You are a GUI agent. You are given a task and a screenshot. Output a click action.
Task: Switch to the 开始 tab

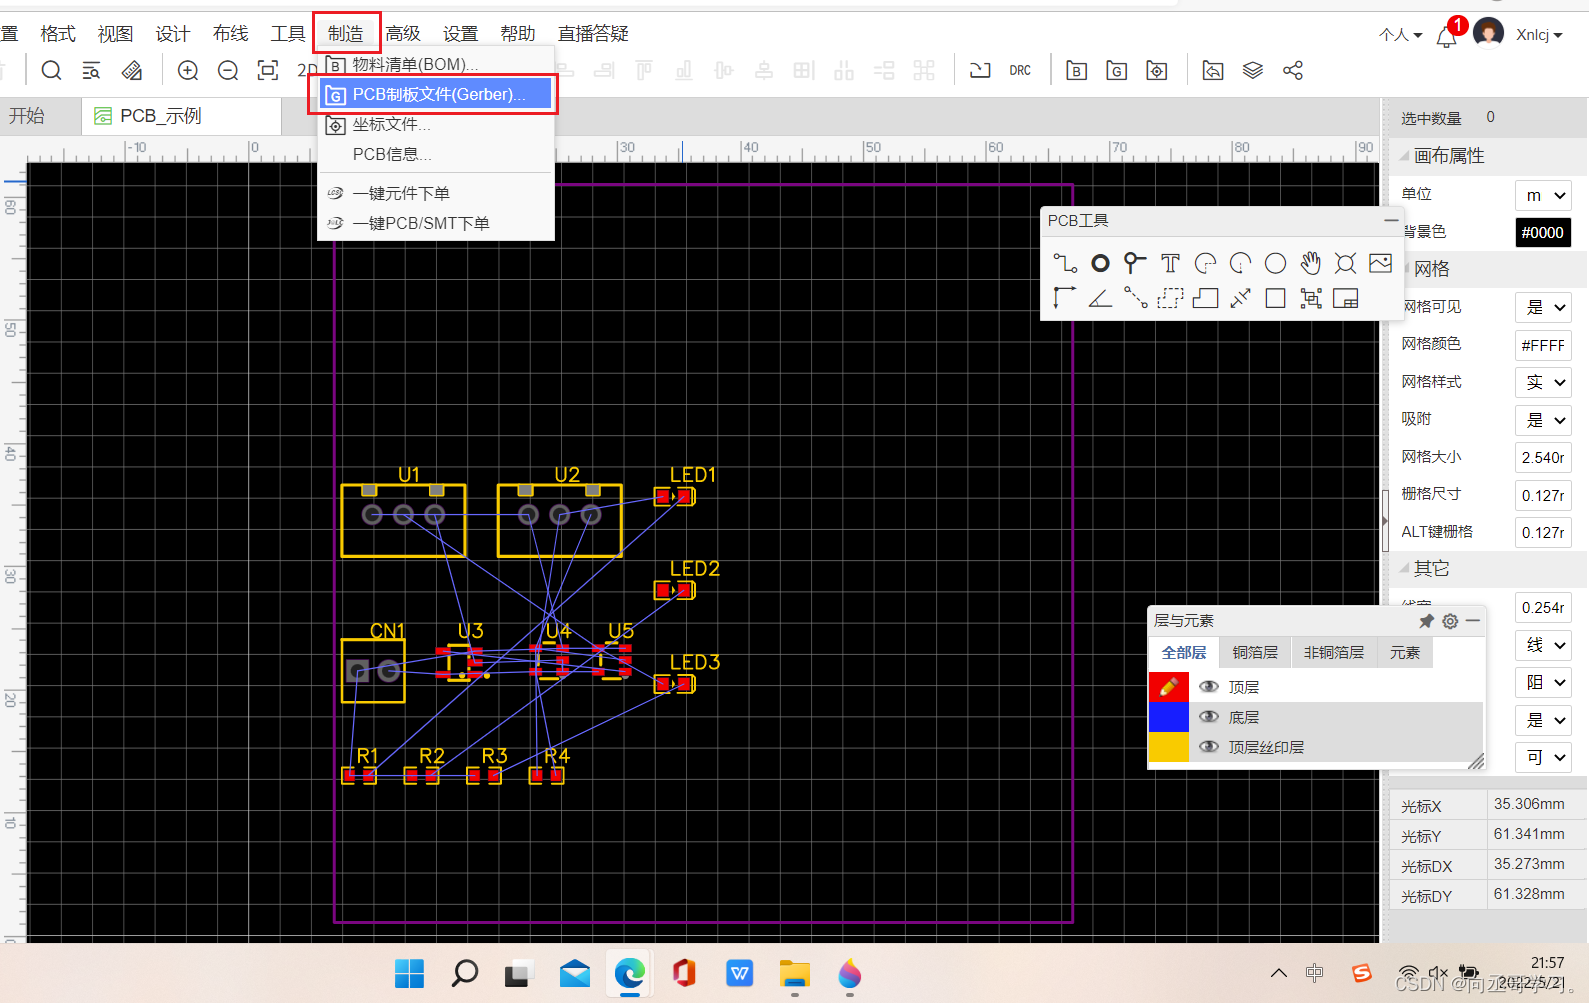(x=28, y=116)
